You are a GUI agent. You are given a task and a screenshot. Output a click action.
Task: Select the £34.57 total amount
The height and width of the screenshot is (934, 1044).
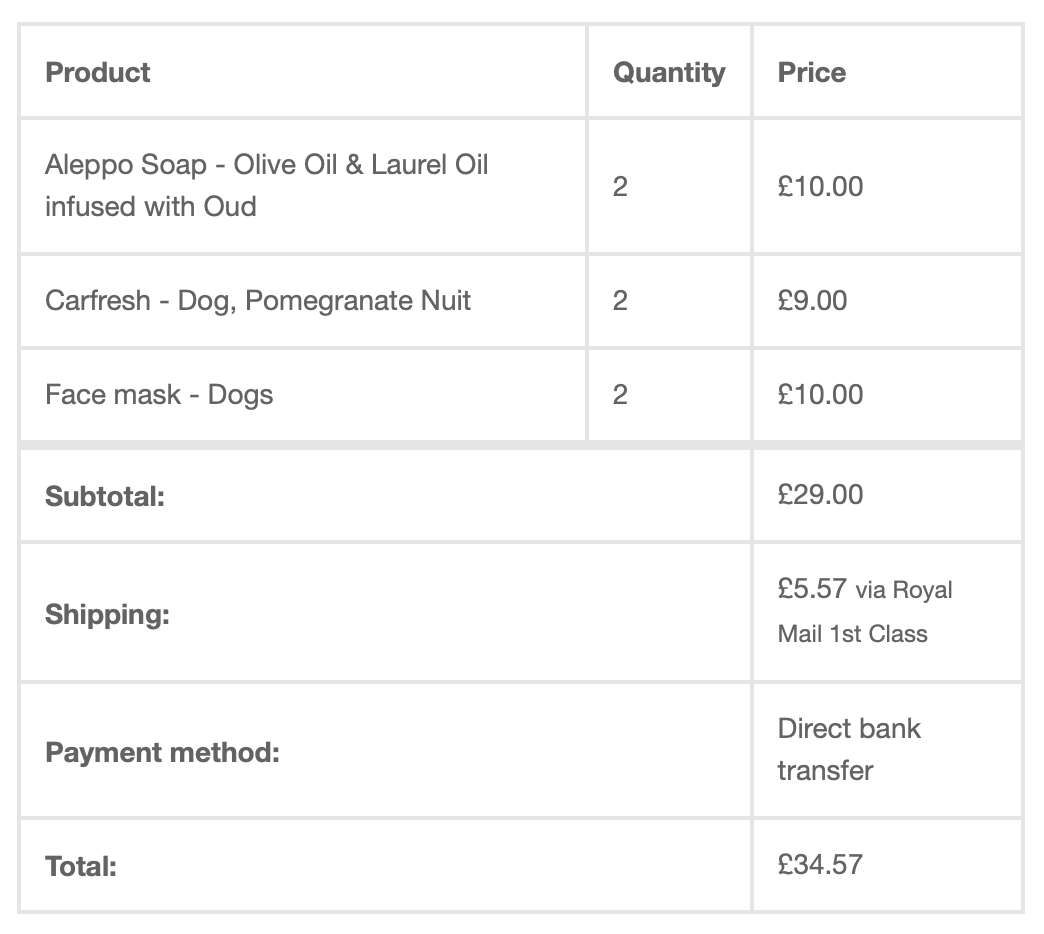point(820,864)
